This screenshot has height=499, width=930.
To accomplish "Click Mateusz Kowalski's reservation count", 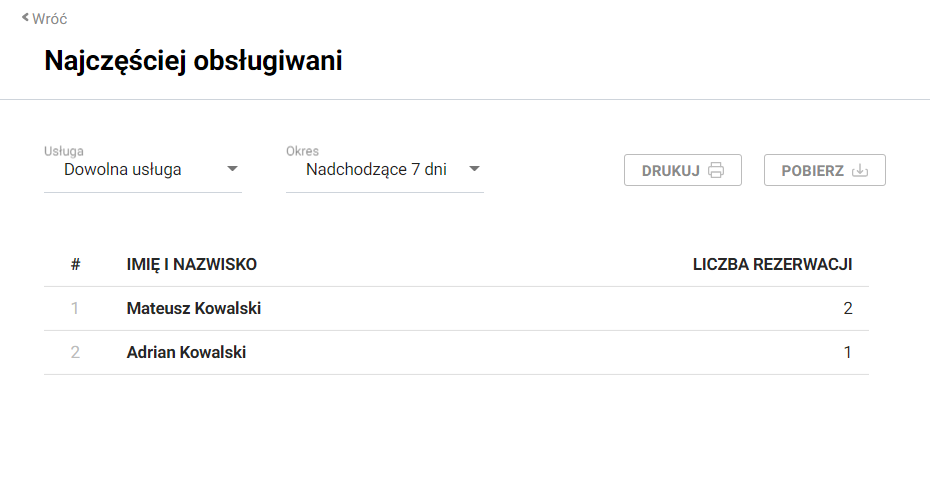I will coord(848,309).
